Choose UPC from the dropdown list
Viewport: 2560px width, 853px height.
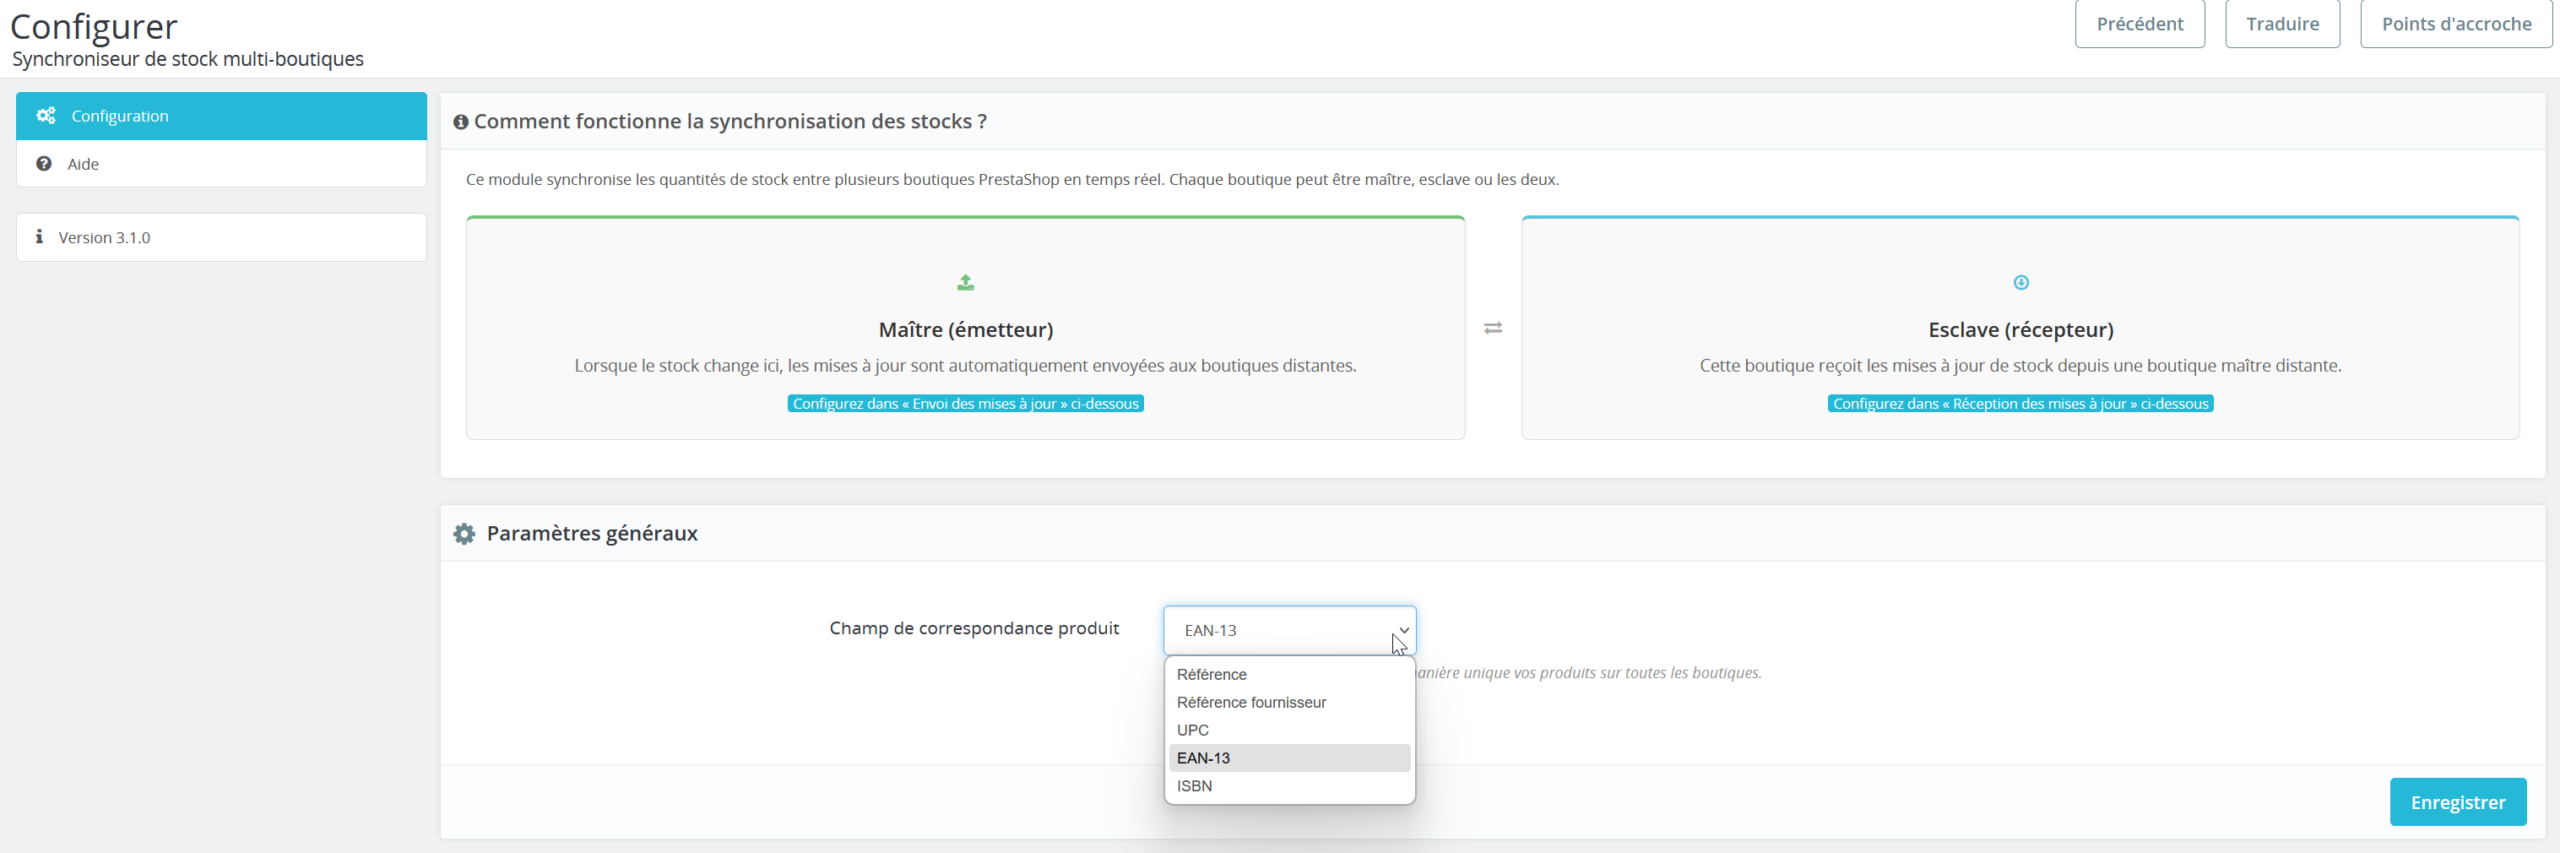point(1290,730)
